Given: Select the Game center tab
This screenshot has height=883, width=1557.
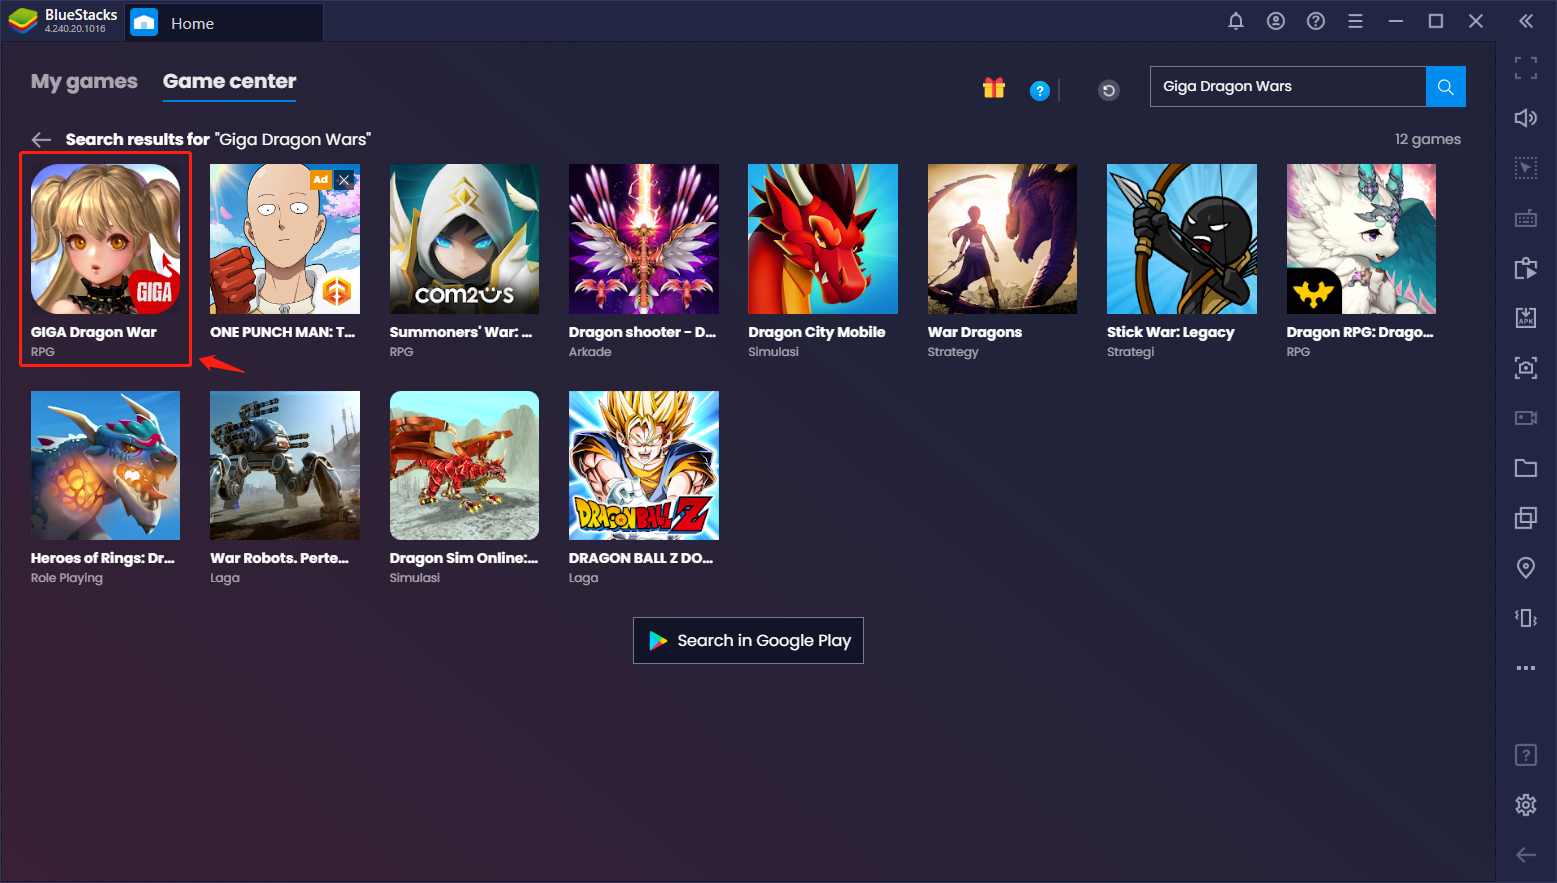Looking at the screenshot, I should tap(230, 82).
